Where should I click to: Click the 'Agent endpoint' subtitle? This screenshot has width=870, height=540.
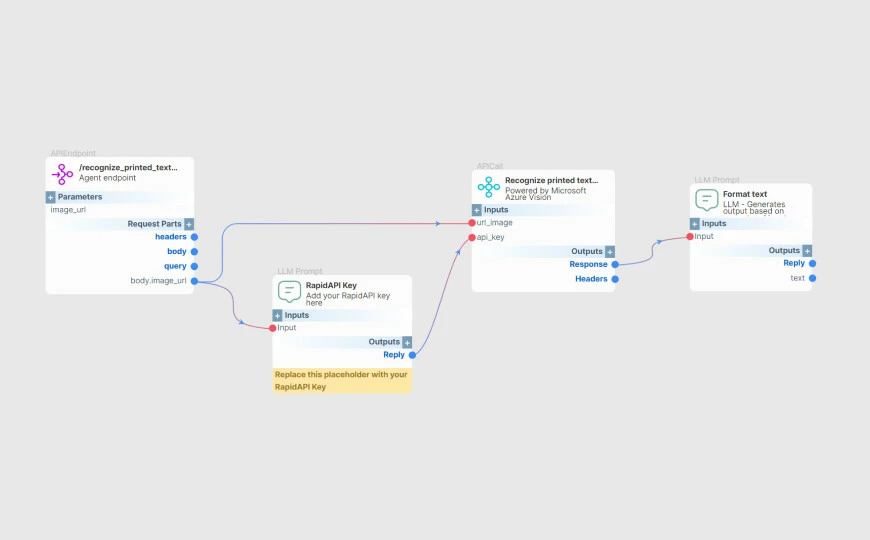coord(107,178)
